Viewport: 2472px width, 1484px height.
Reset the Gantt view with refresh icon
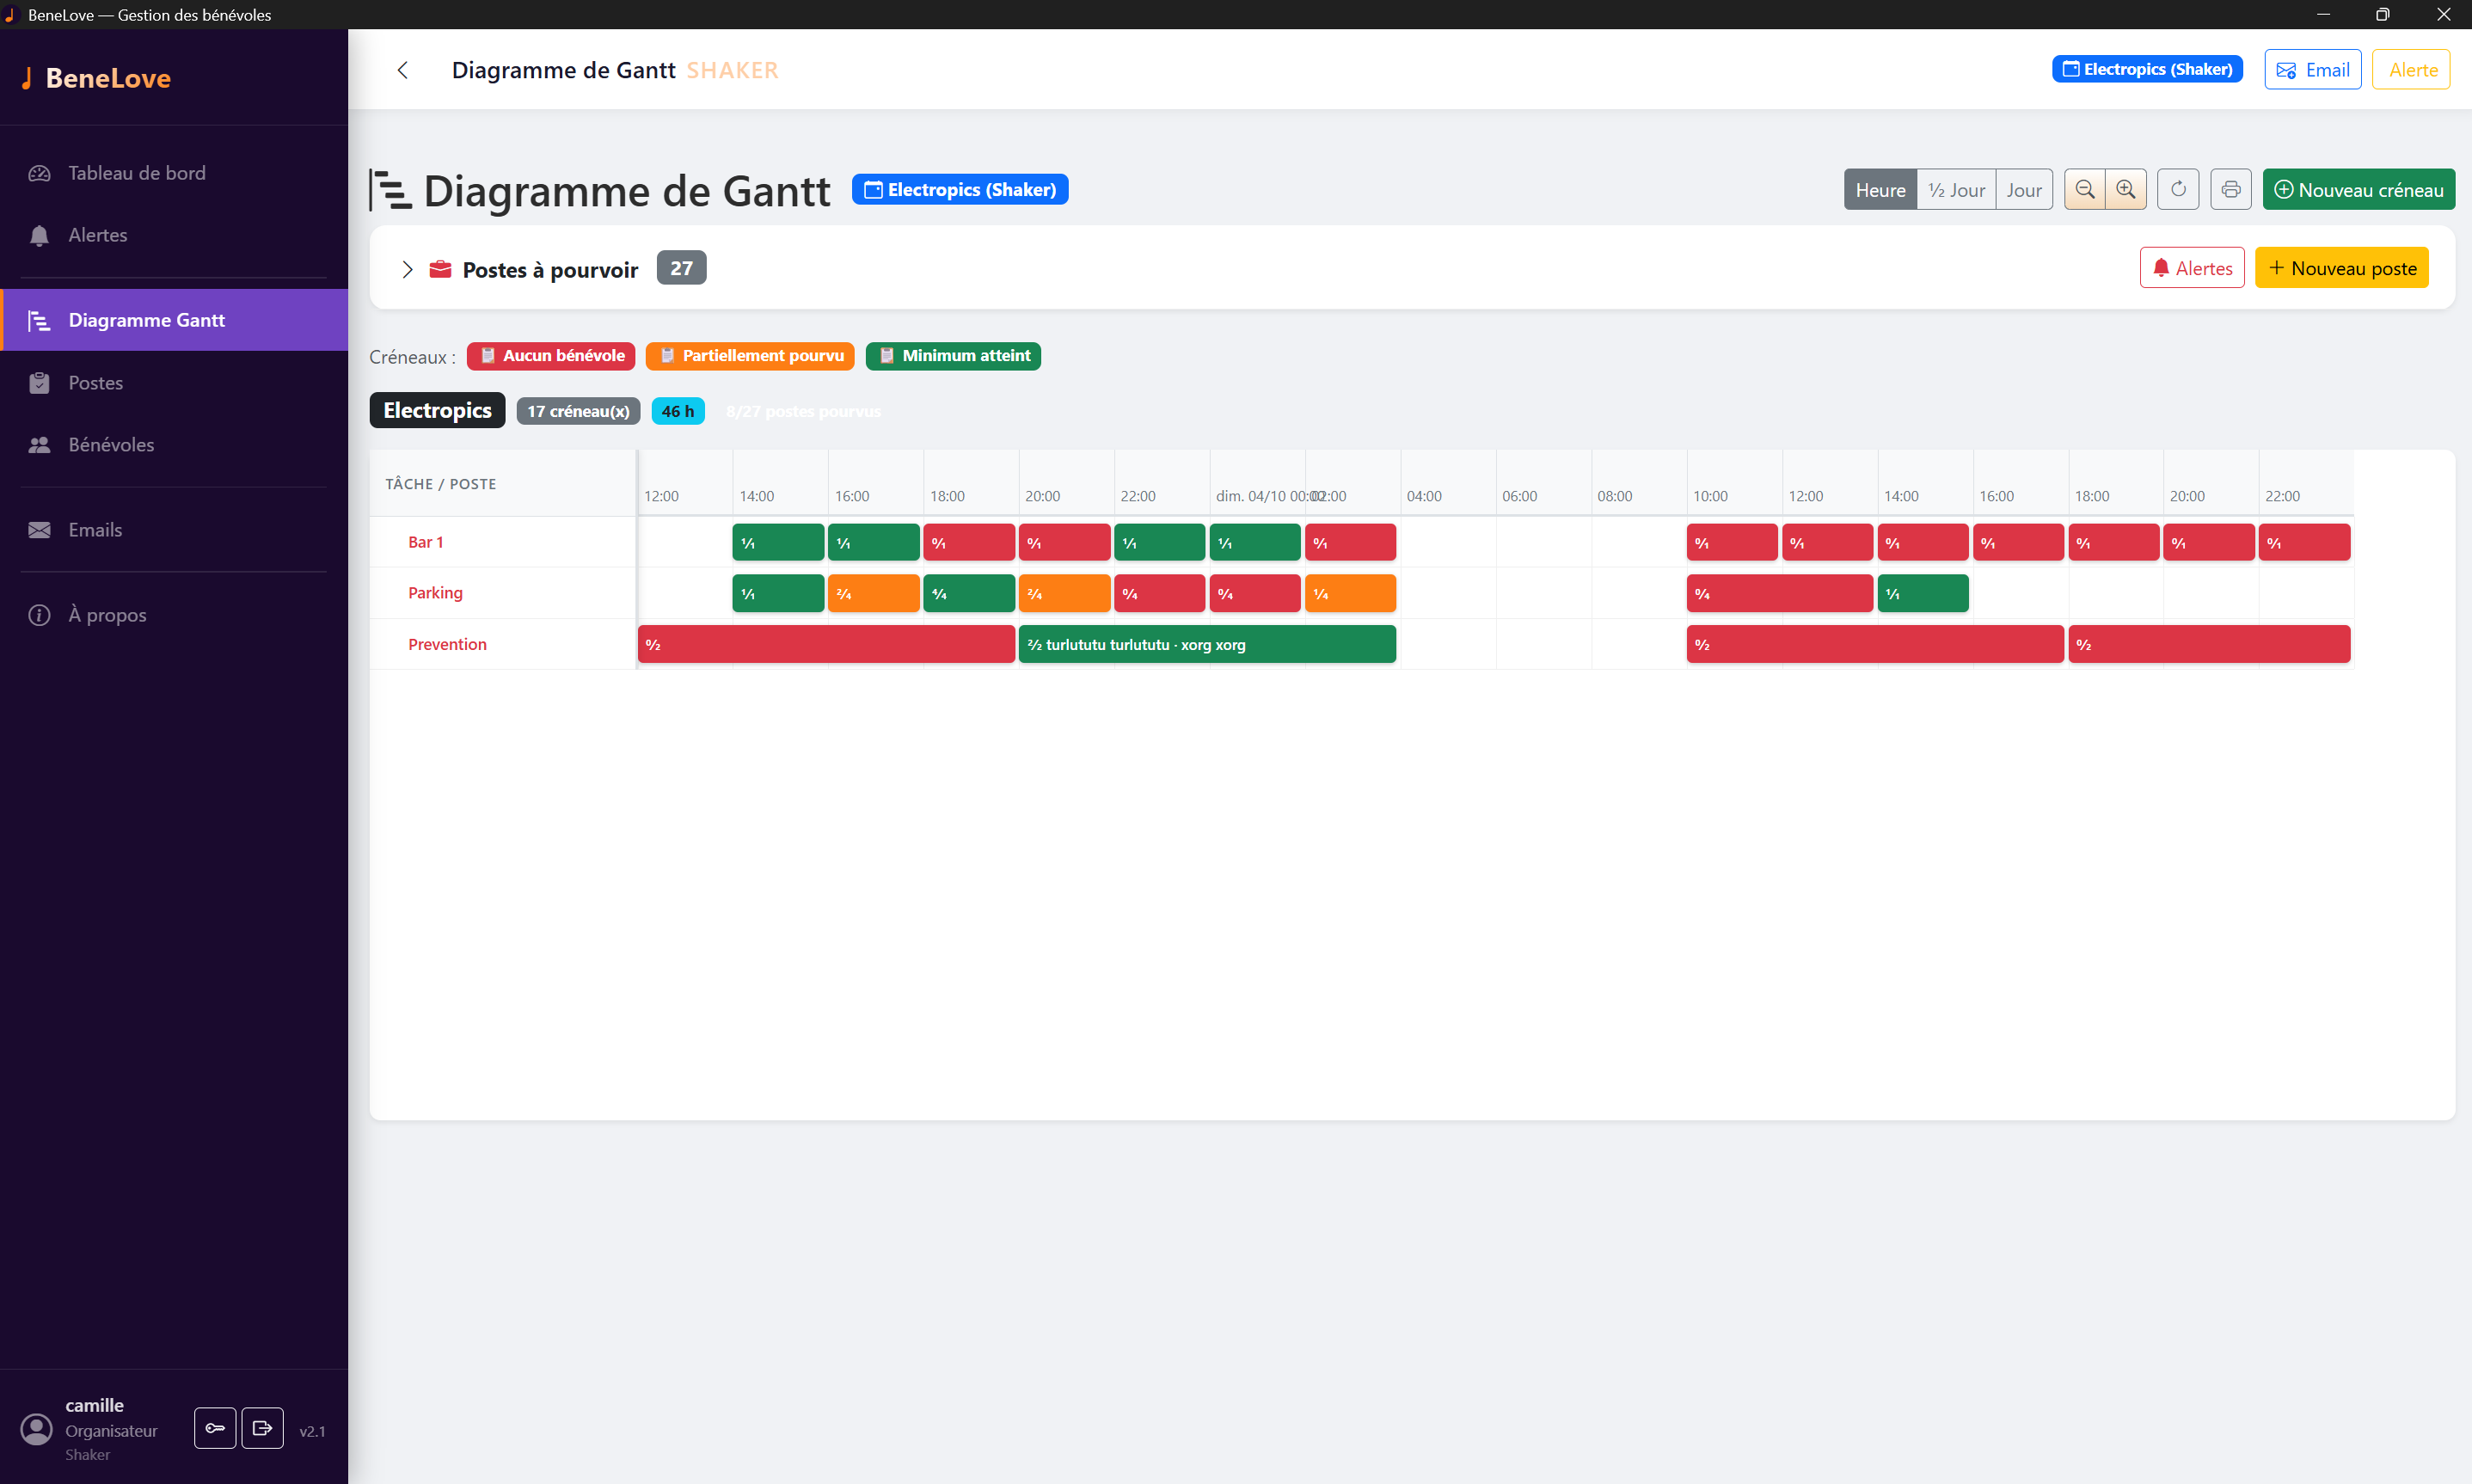click(x=2178, y=190)
